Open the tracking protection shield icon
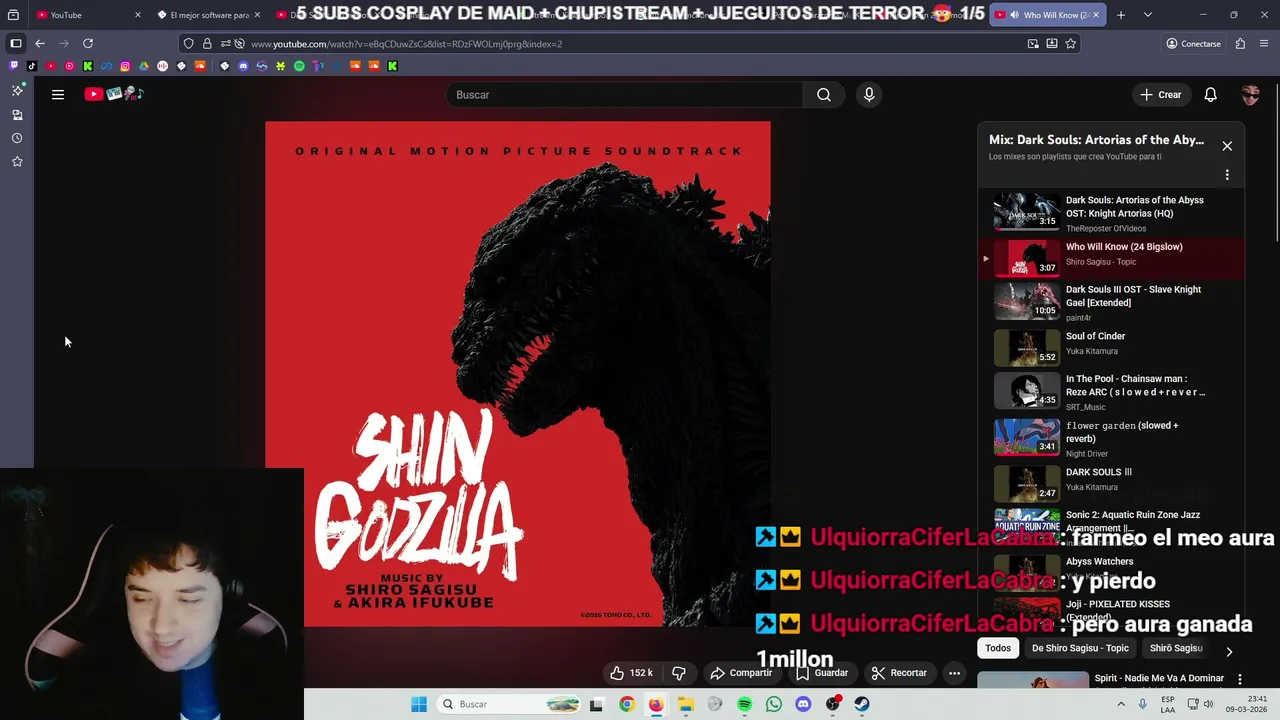Image resolution: width=1280 pixels, height=720 pixels. point(188,44)
